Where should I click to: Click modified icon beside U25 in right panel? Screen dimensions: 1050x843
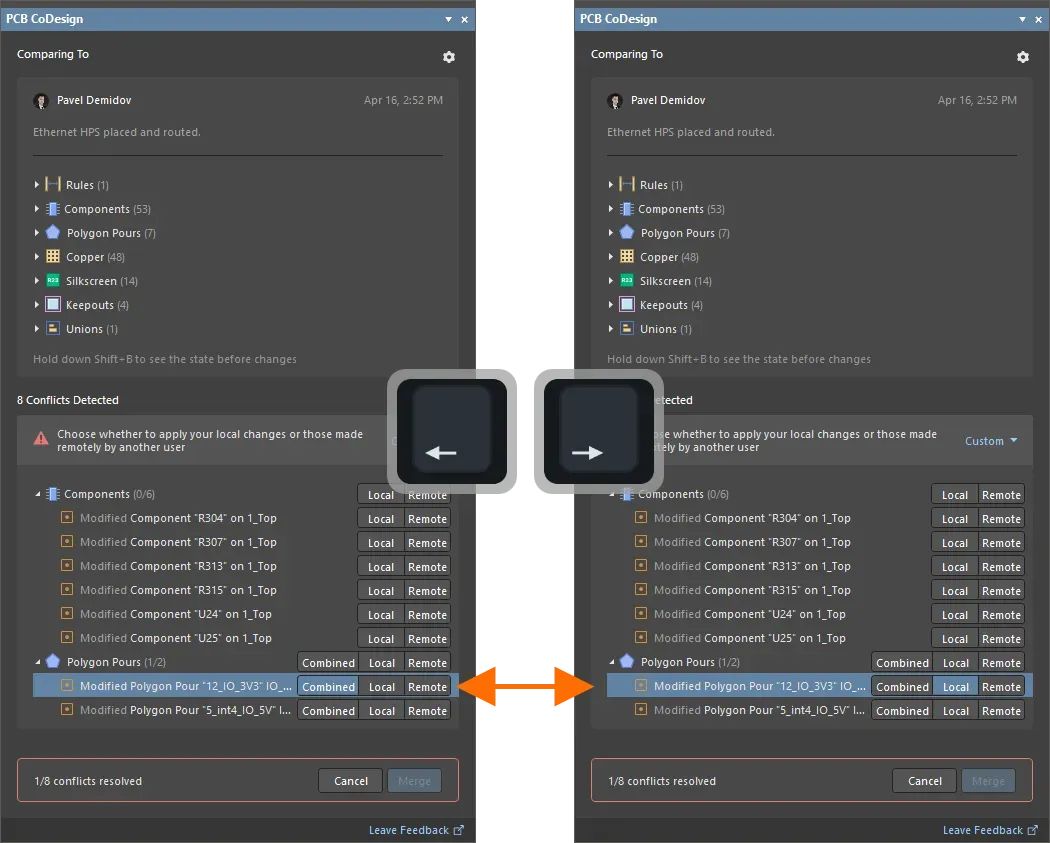coord(641,637)
